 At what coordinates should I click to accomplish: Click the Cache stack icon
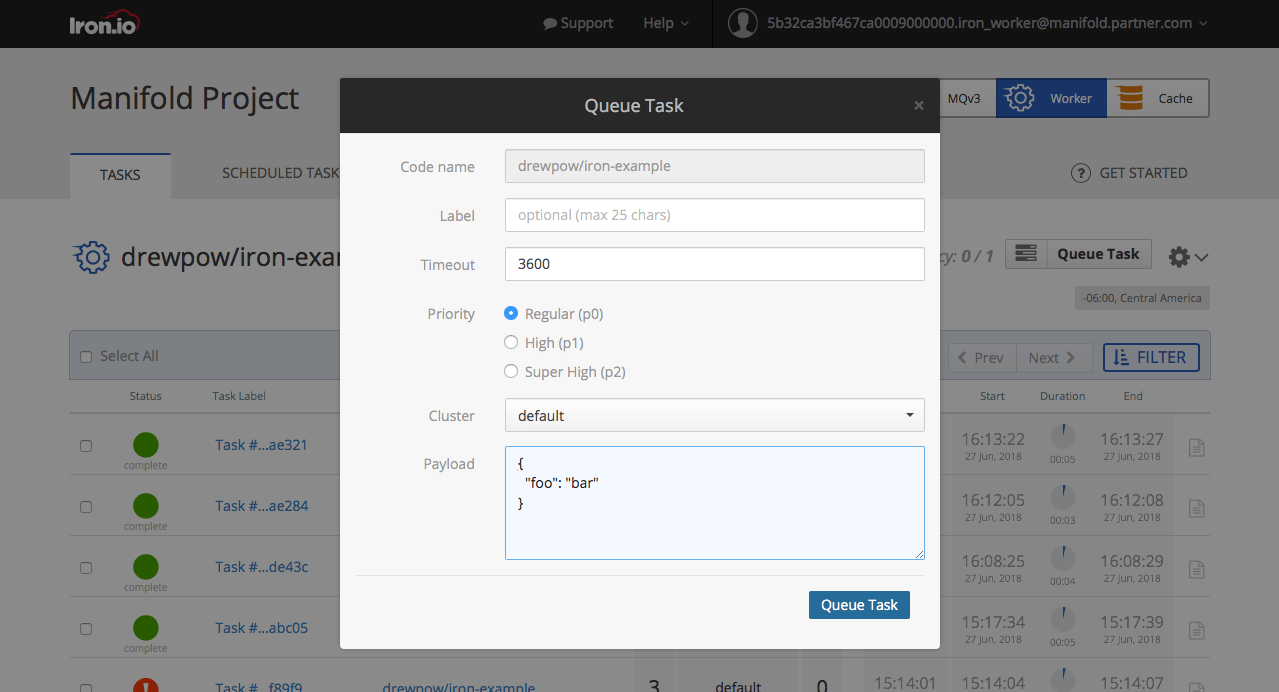click(x=1130, y=98)
